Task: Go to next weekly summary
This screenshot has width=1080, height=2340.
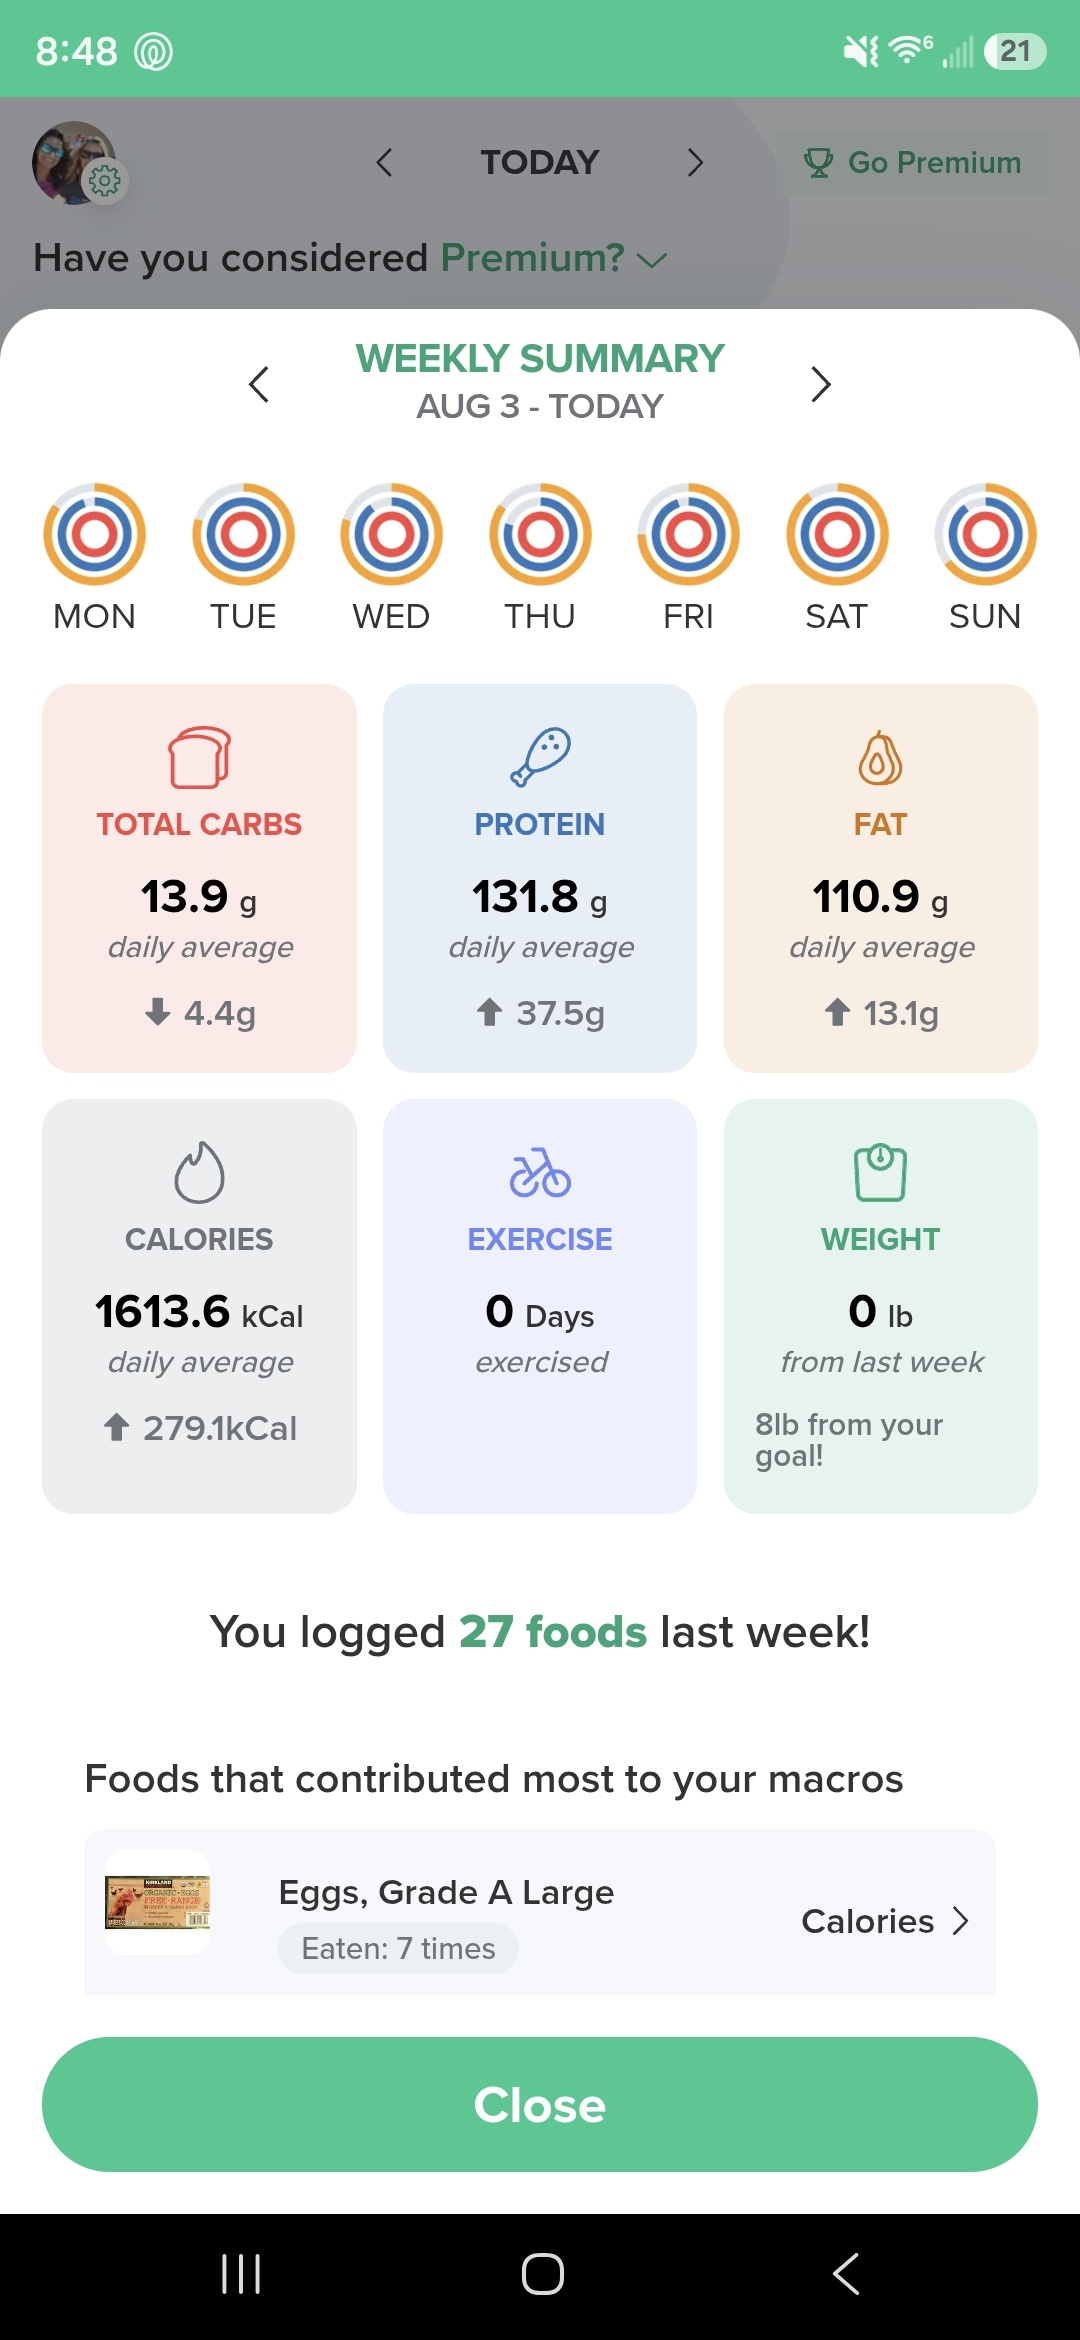Action: pyautogui.click(x=821, y=384)
